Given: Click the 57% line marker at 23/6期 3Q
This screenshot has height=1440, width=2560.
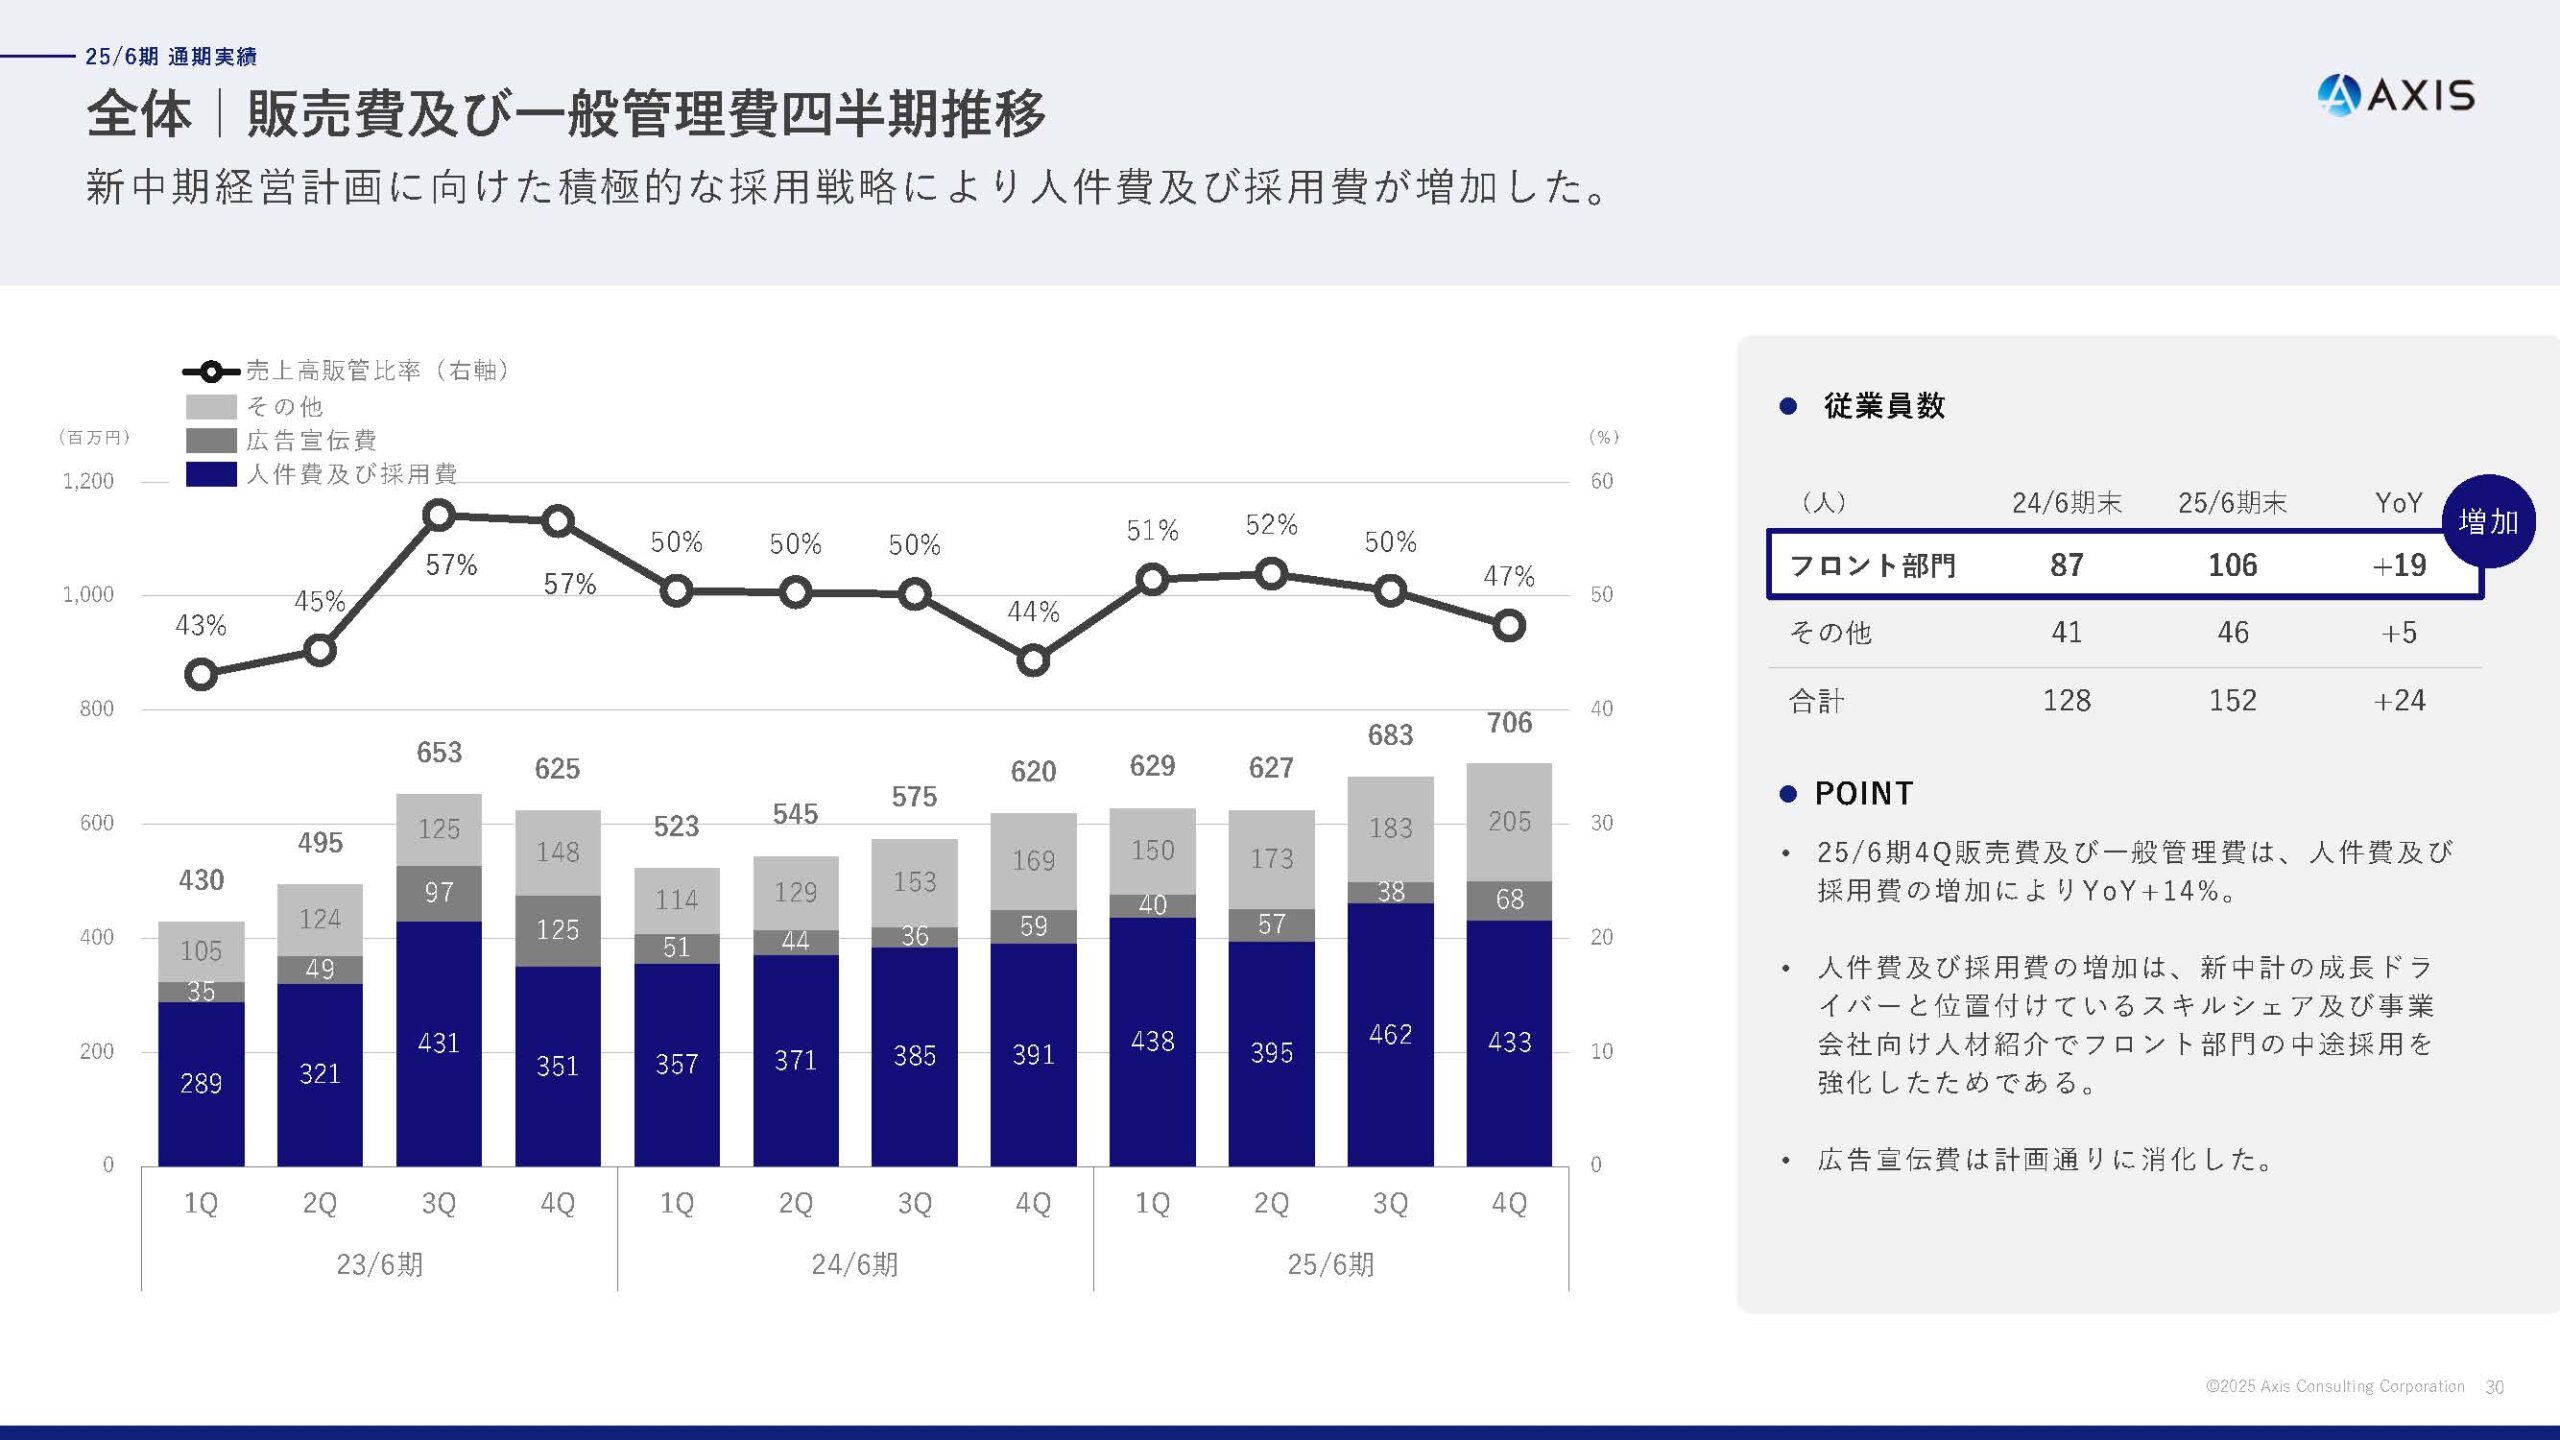Looking at the screenshot, I should (439, 516).
